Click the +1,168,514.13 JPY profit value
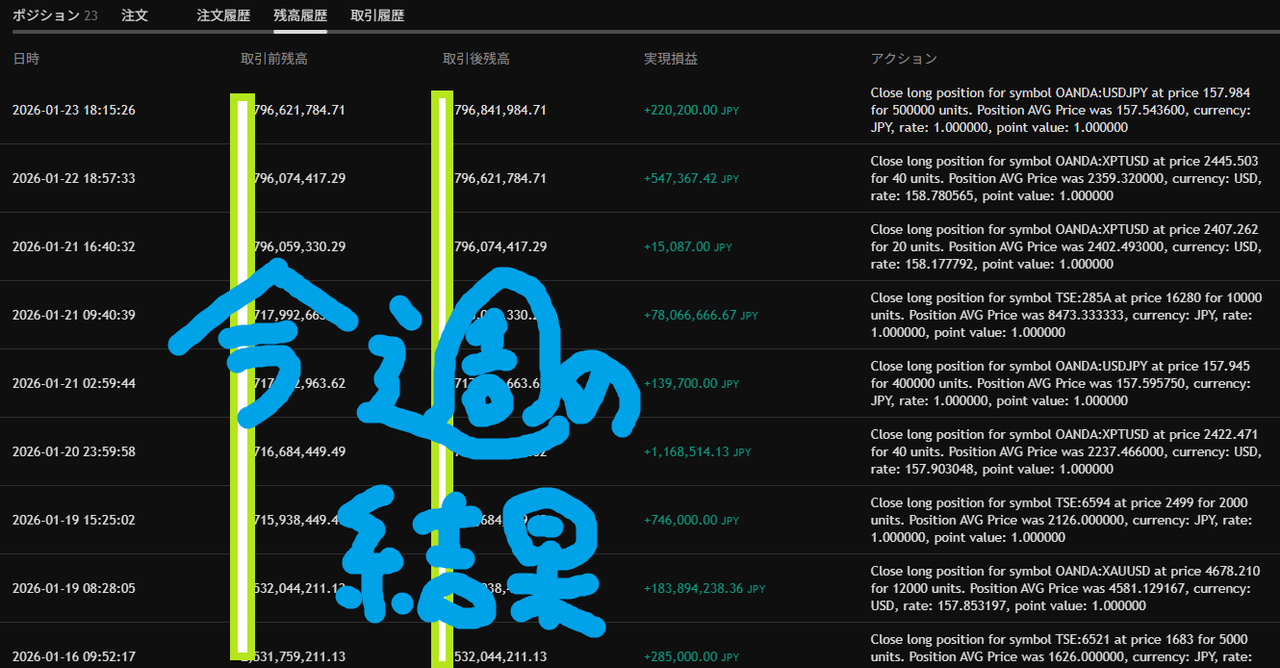 click(x=697, y=452)
